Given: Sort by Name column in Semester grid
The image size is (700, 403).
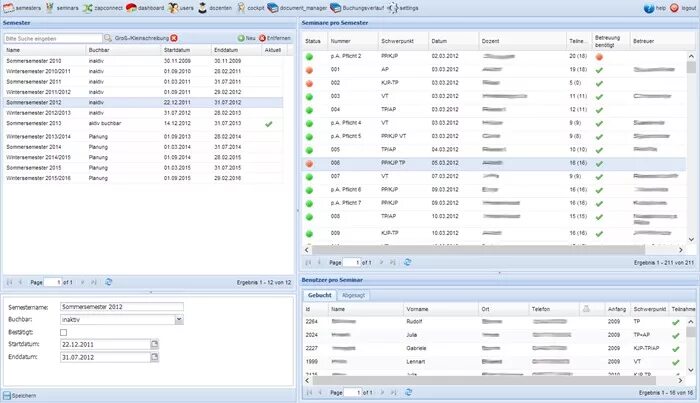Looking at the screenshot, I should tap(44, 50).
